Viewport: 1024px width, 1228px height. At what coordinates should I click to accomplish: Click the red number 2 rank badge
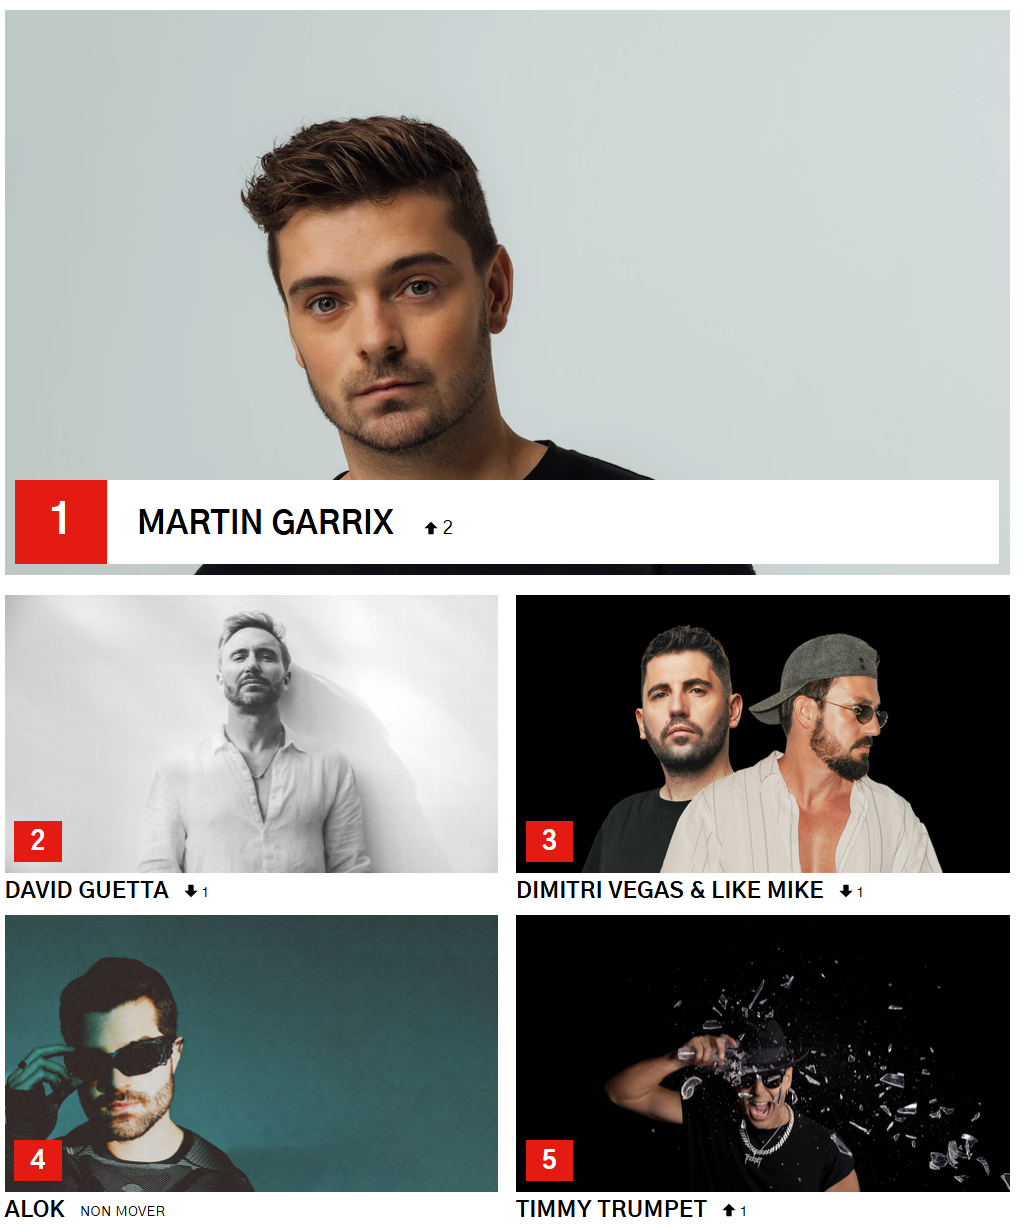38,841
